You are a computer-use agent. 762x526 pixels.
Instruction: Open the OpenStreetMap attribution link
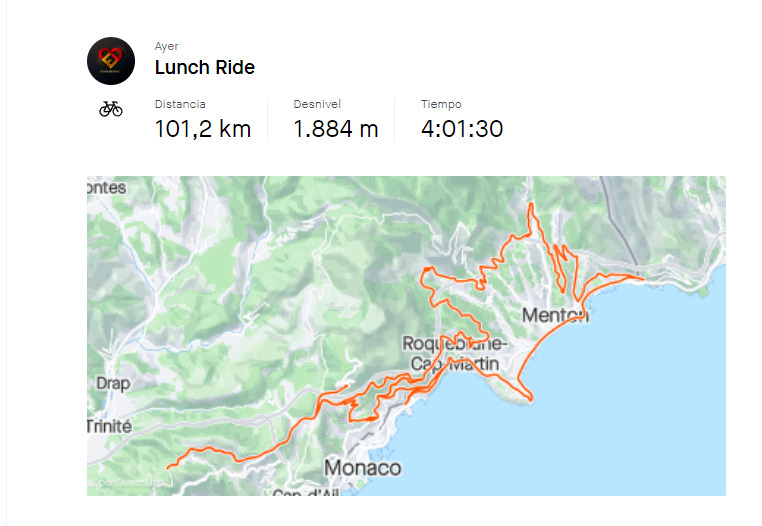tap(126, 482)
